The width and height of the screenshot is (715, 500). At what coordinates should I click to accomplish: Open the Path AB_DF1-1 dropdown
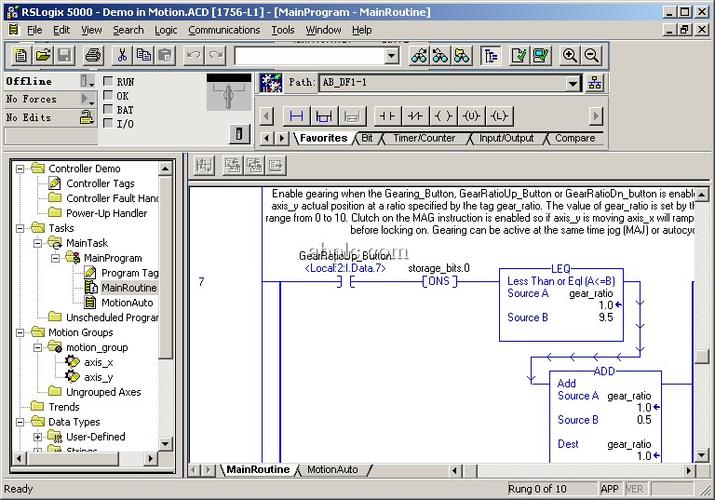click(573, 83)
